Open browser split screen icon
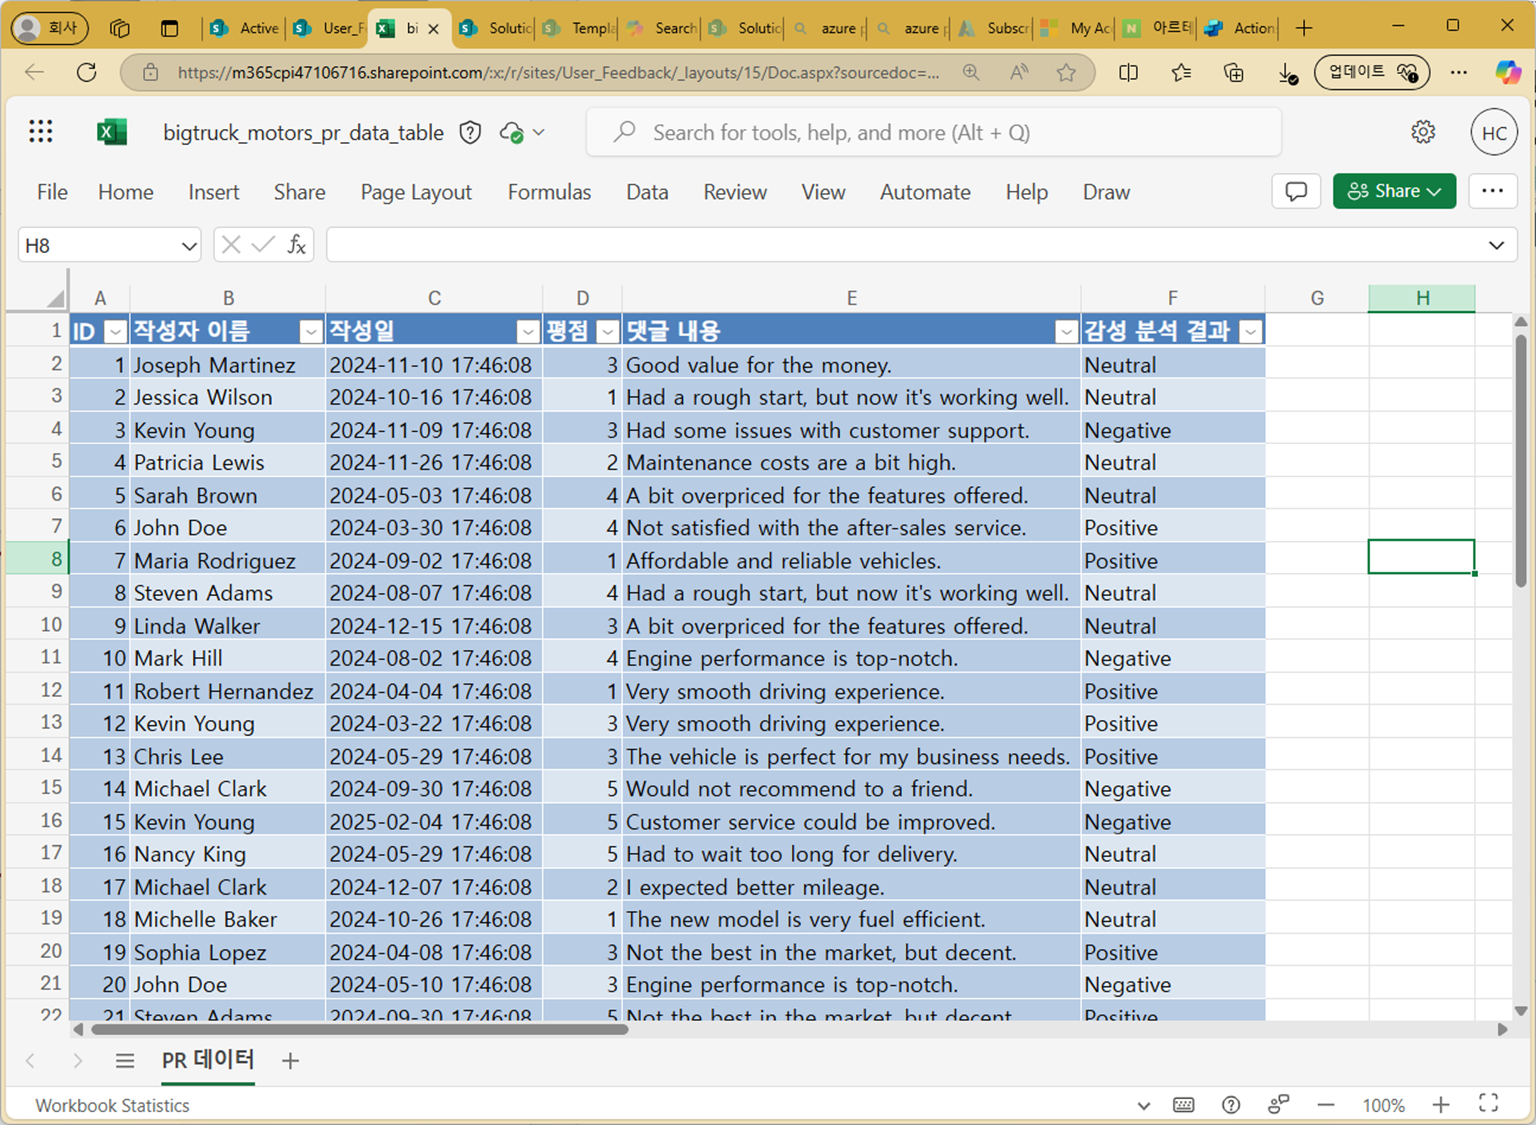The height and width of the screenshot is (1125, 1536). pyautogui.click(x=1129, y=72)
